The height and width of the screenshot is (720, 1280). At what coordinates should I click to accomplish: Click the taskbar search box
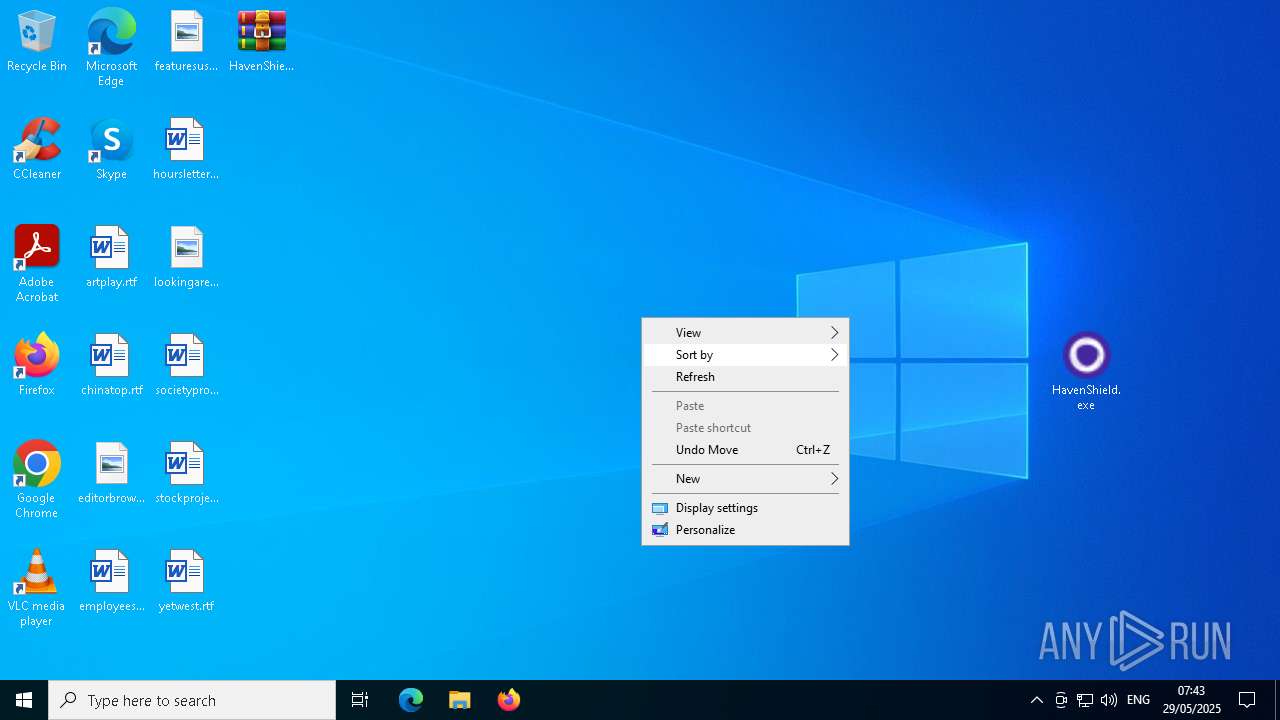click(192, 700)
